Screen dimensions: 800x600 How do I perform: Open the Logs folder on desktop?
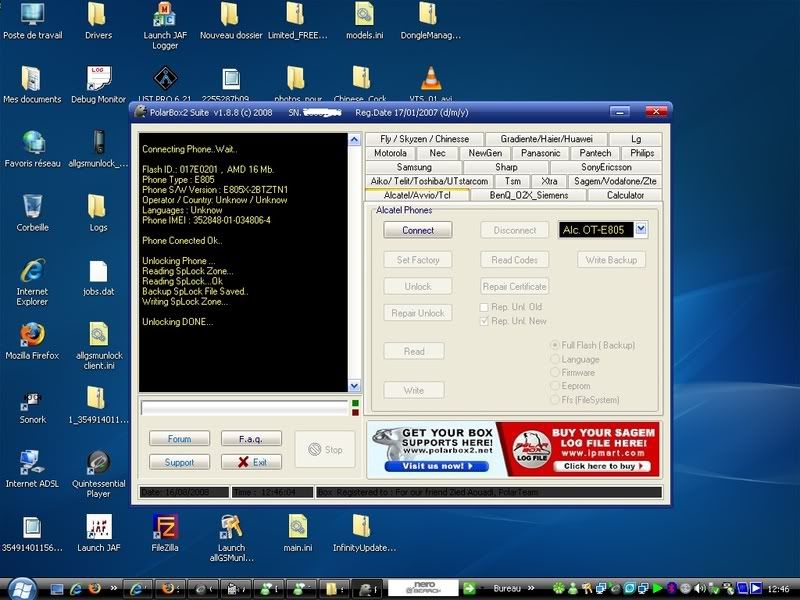click(98, 213)
